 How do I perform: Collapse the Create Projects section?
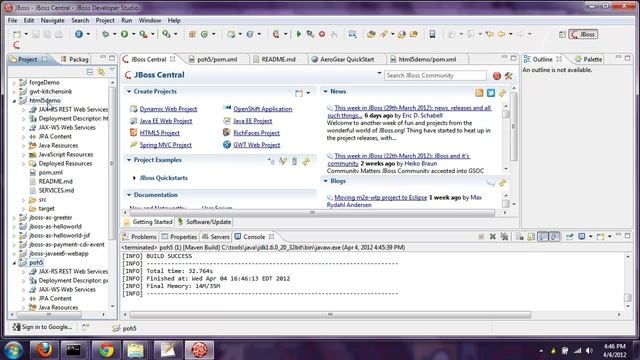[129, 91]
